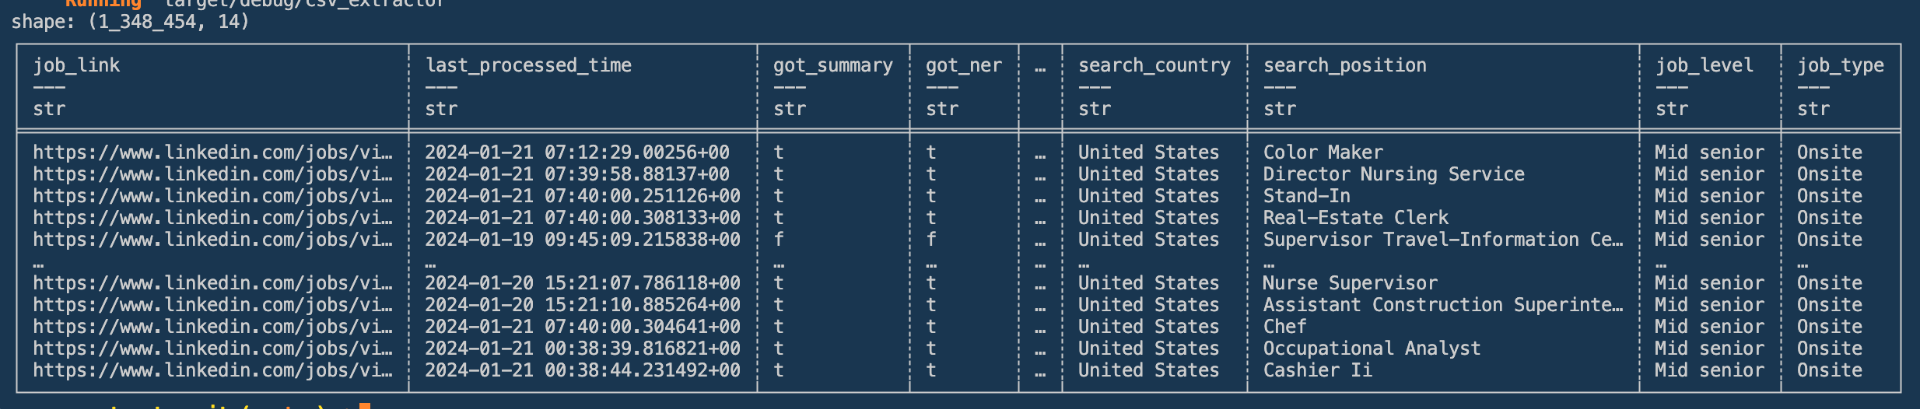
Task: Click the Color Maker position cell
Action: point(1322,152)
